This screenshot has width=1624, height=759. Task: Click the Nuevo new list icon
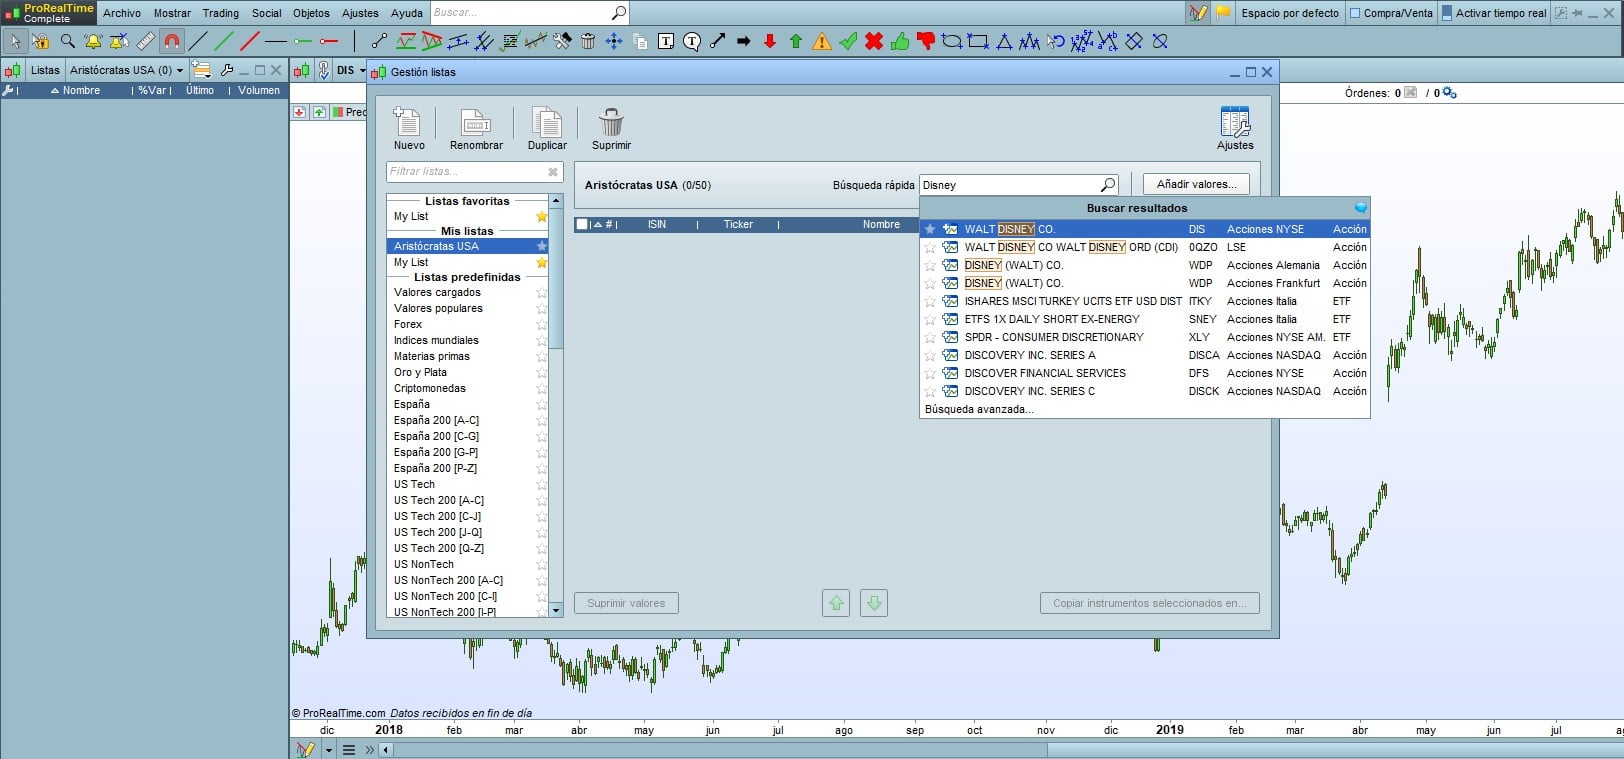click(408, 122)
